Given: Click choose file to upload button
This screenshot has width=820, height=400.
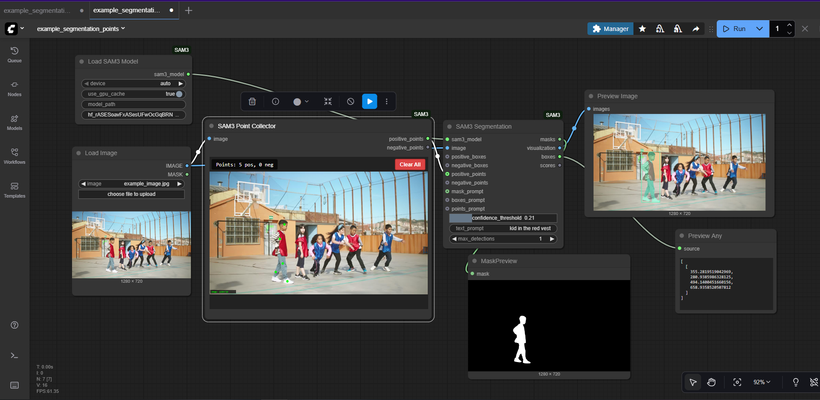Looking at the screenshot, I should coord(132,194).
